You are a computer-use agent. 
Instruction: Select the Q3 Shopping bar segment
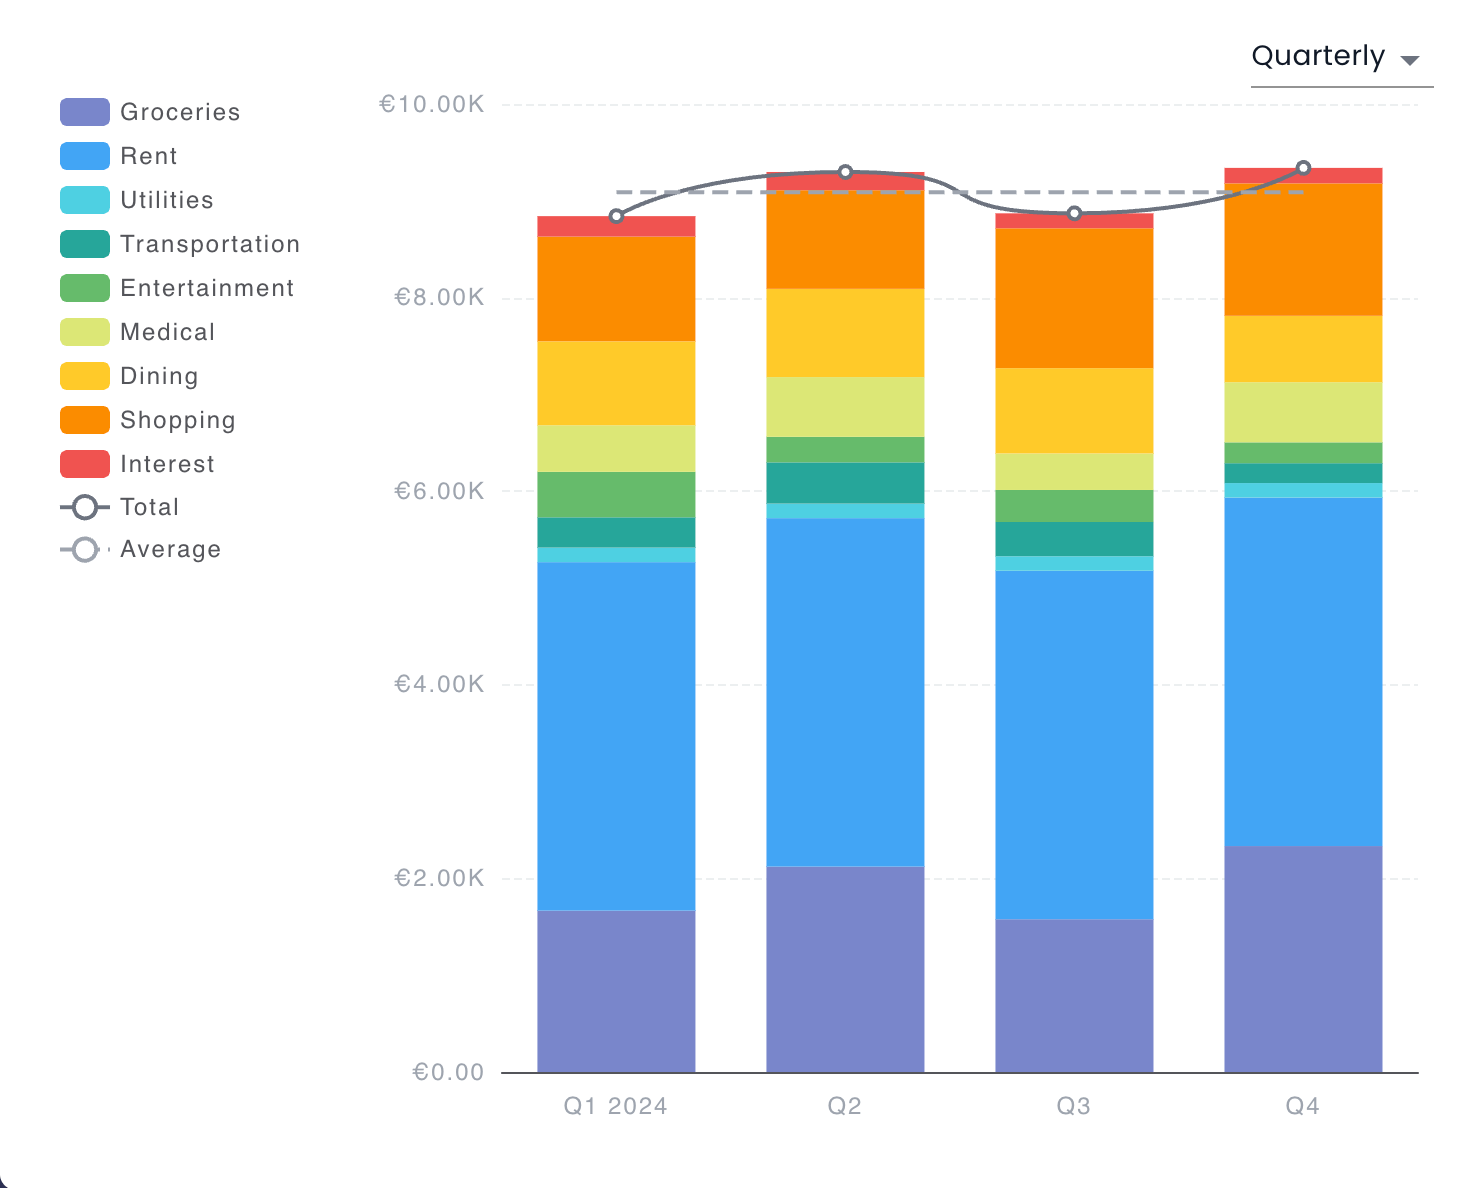point(1074,298)
